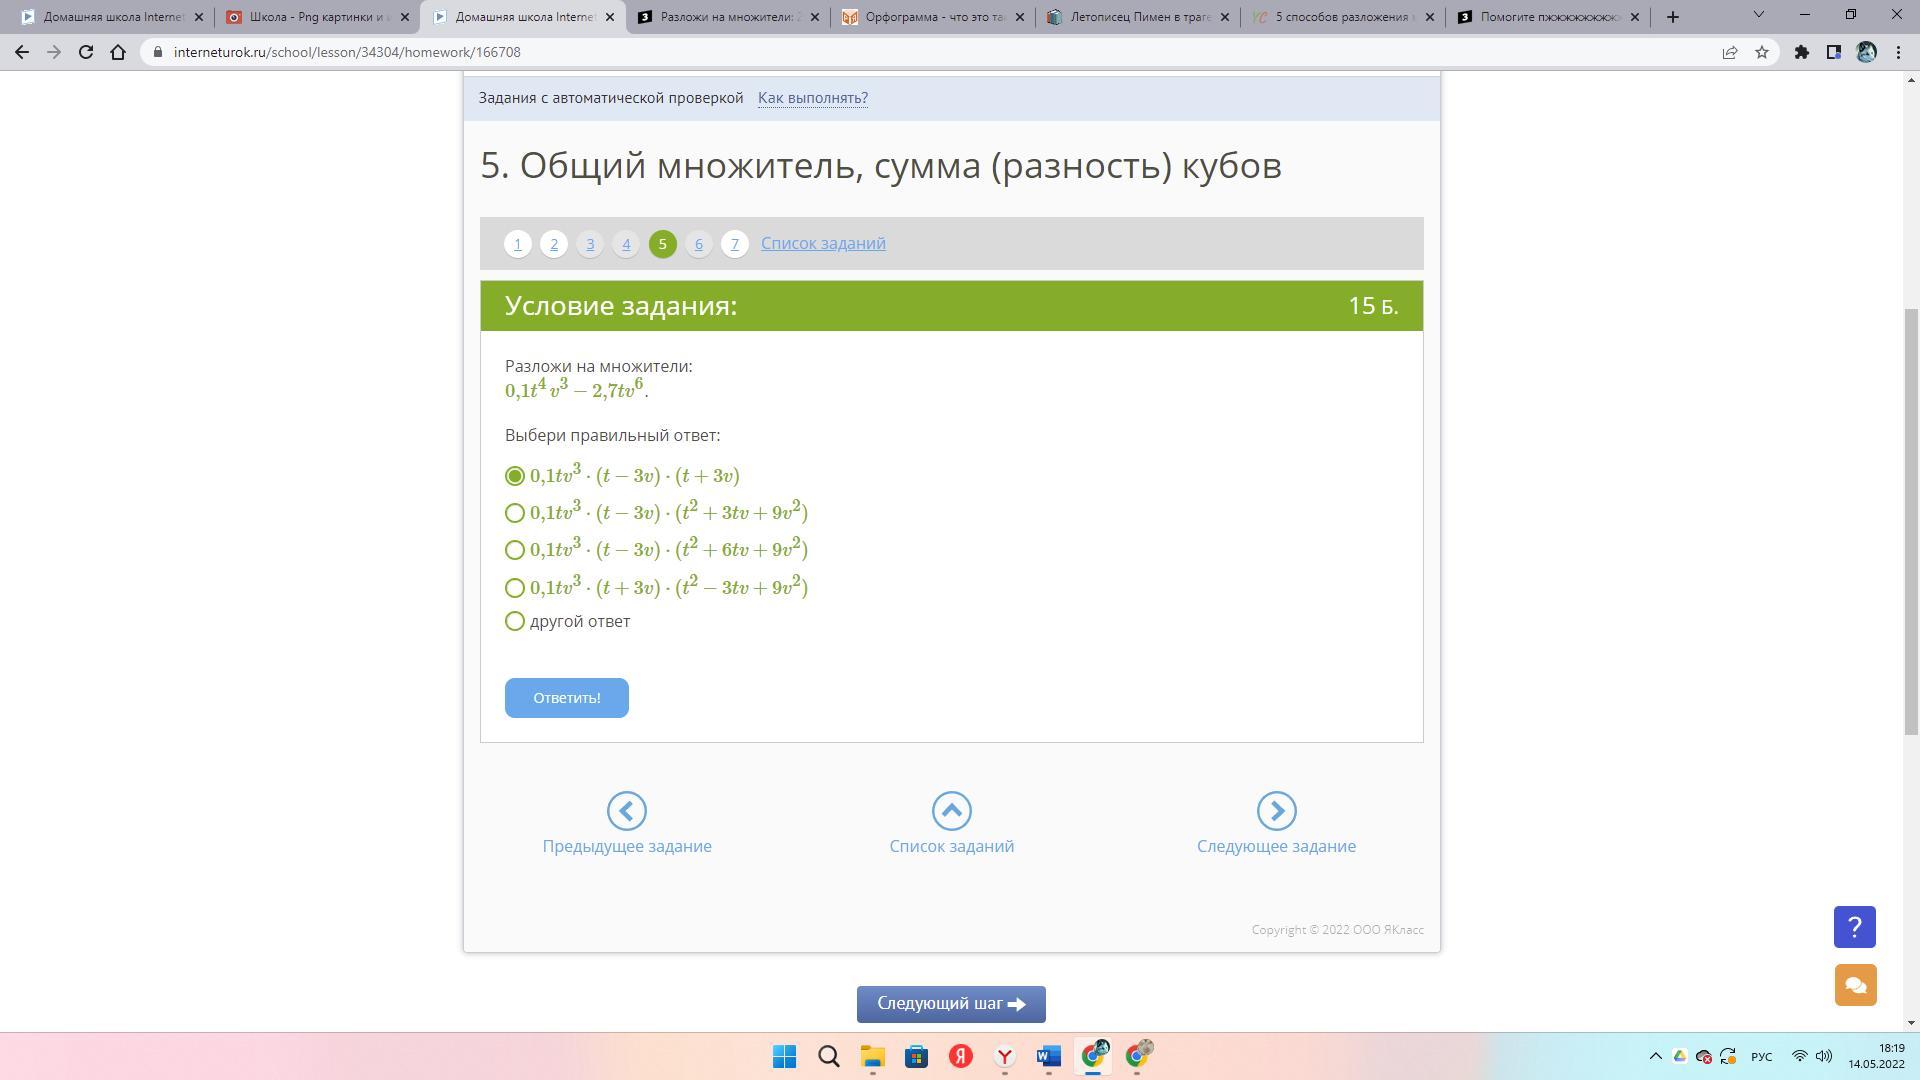Open Word from the taskbar
Viewport: 1920px width, 1080px height.
point(1048,1056)
